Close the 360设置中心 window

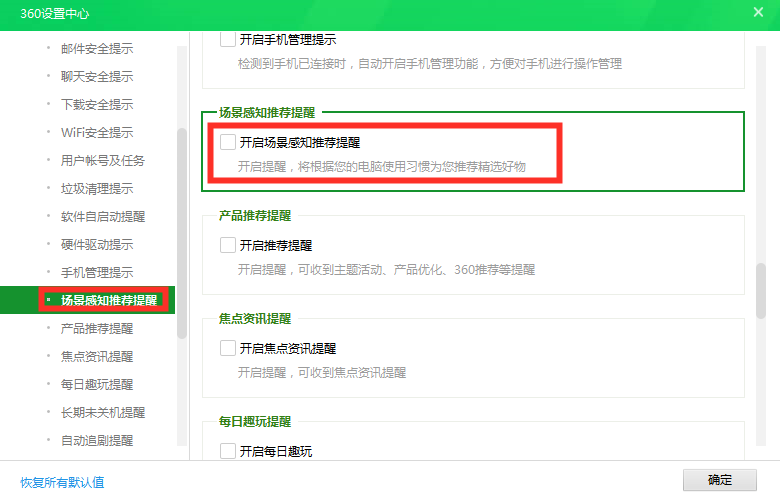coord(758,12)
